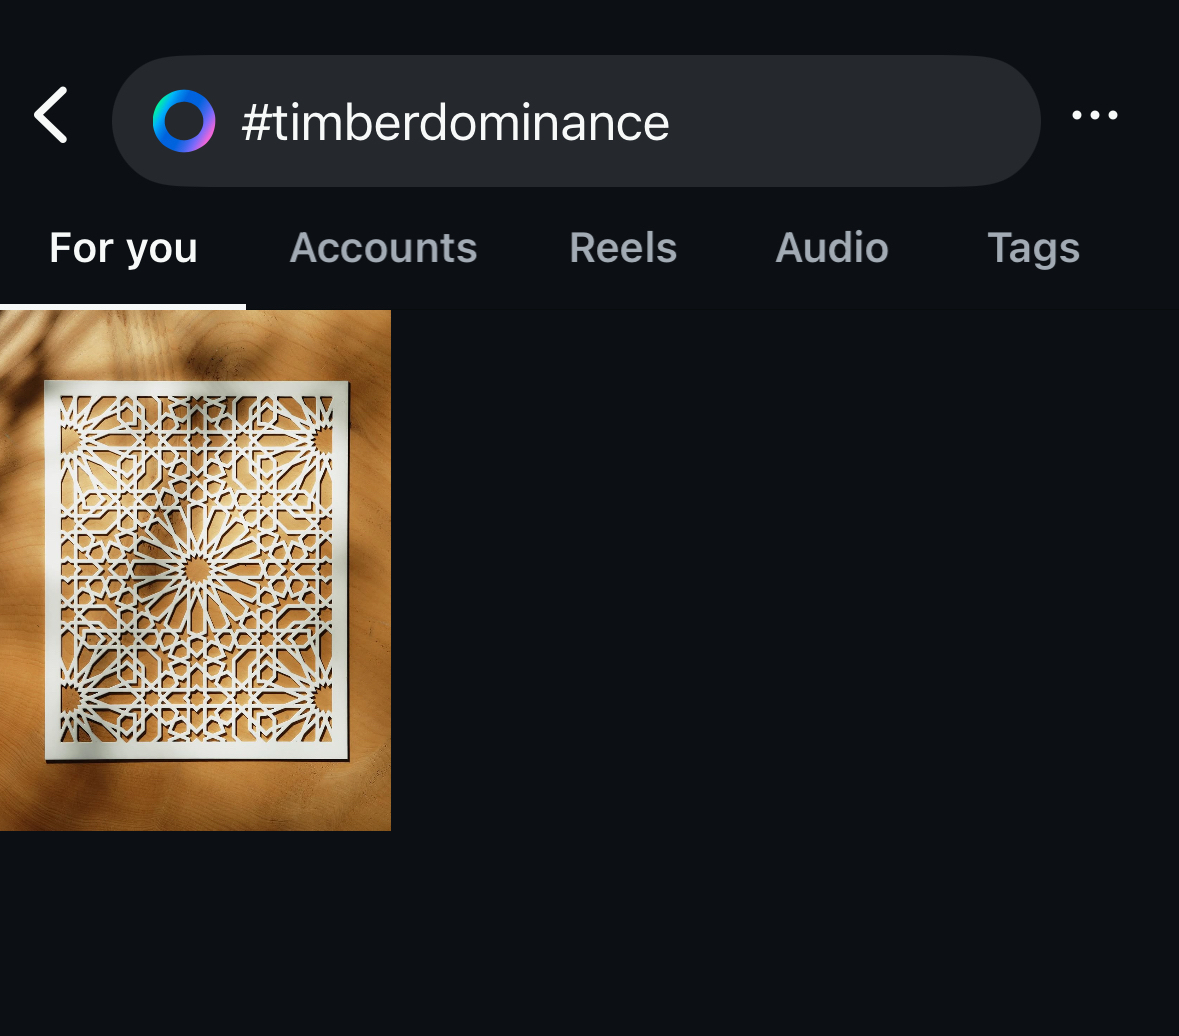Open the geometric paper-cut post thumbnail
This screenshot has height=1036, width=1179.
tap(195, 570)
